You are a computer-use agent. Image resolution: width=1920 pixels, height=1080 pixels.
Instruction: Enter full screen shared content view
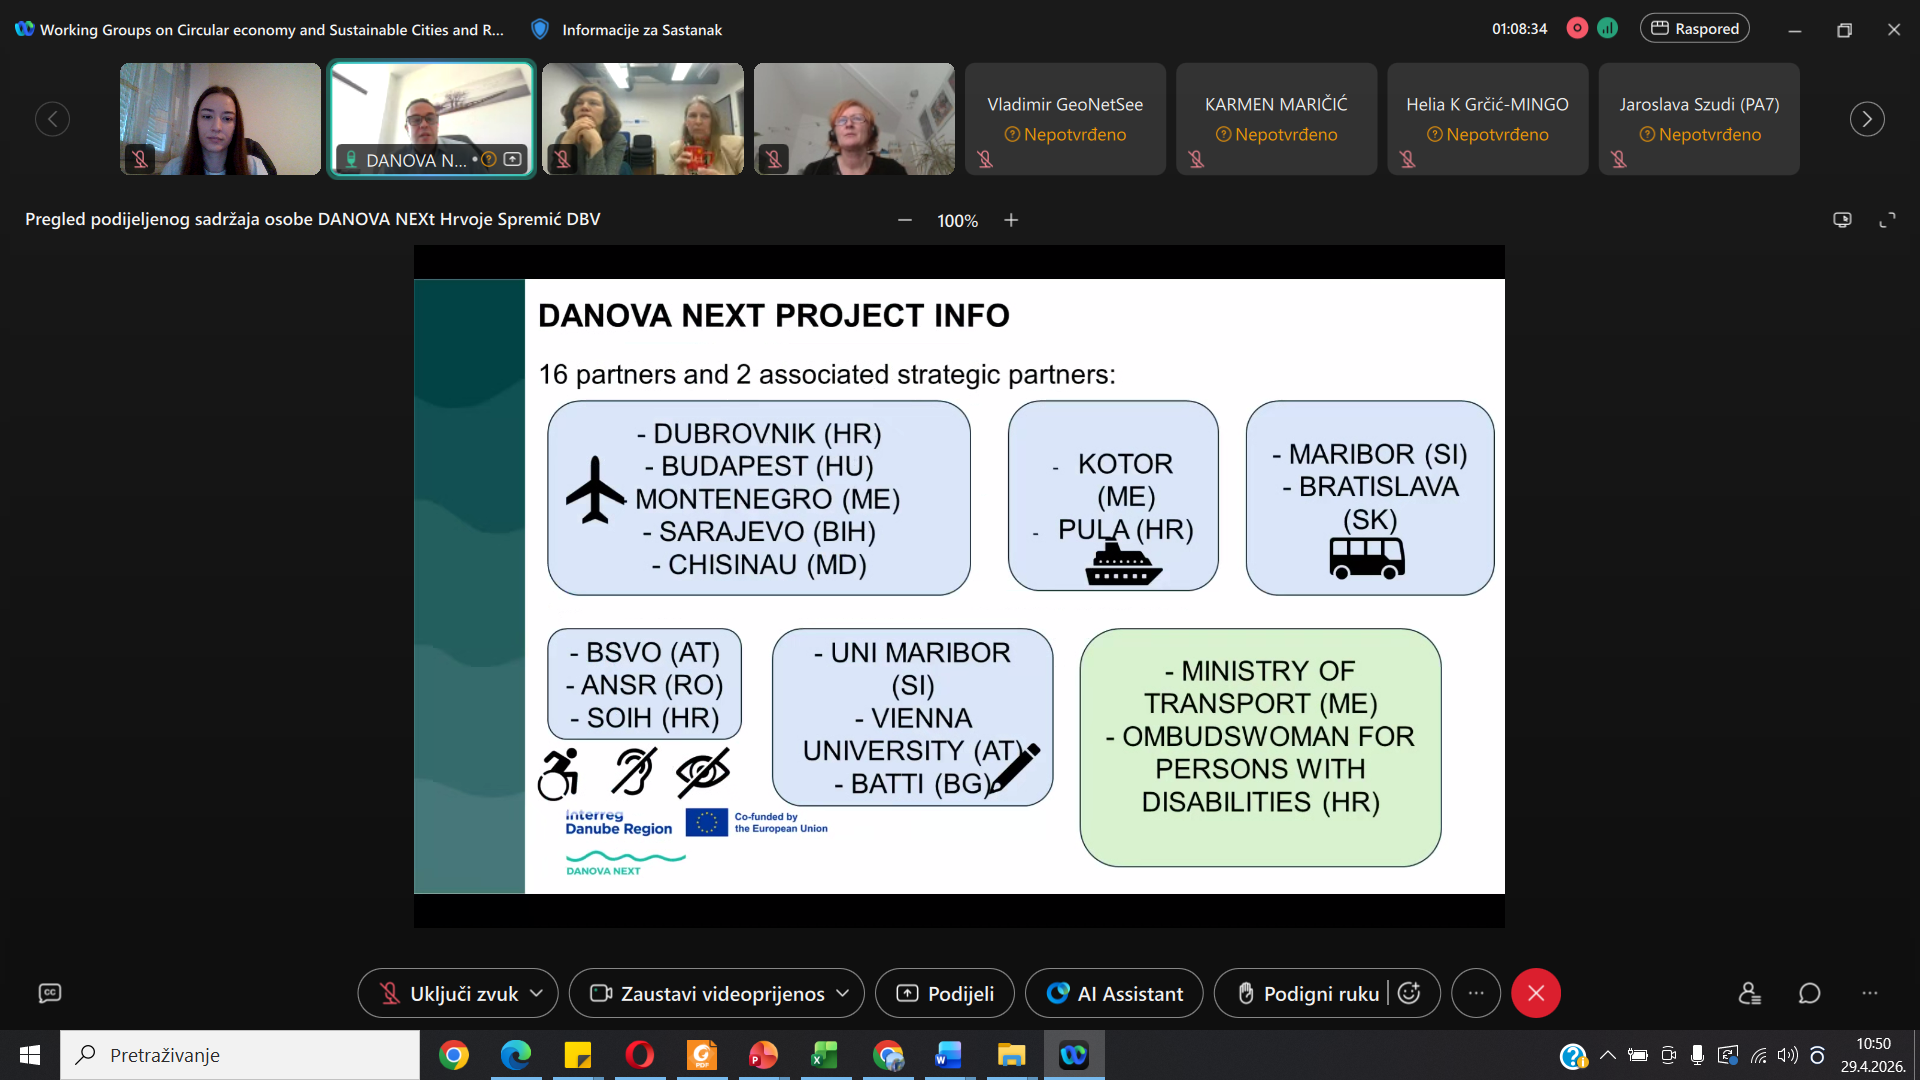click(1888, 220)
